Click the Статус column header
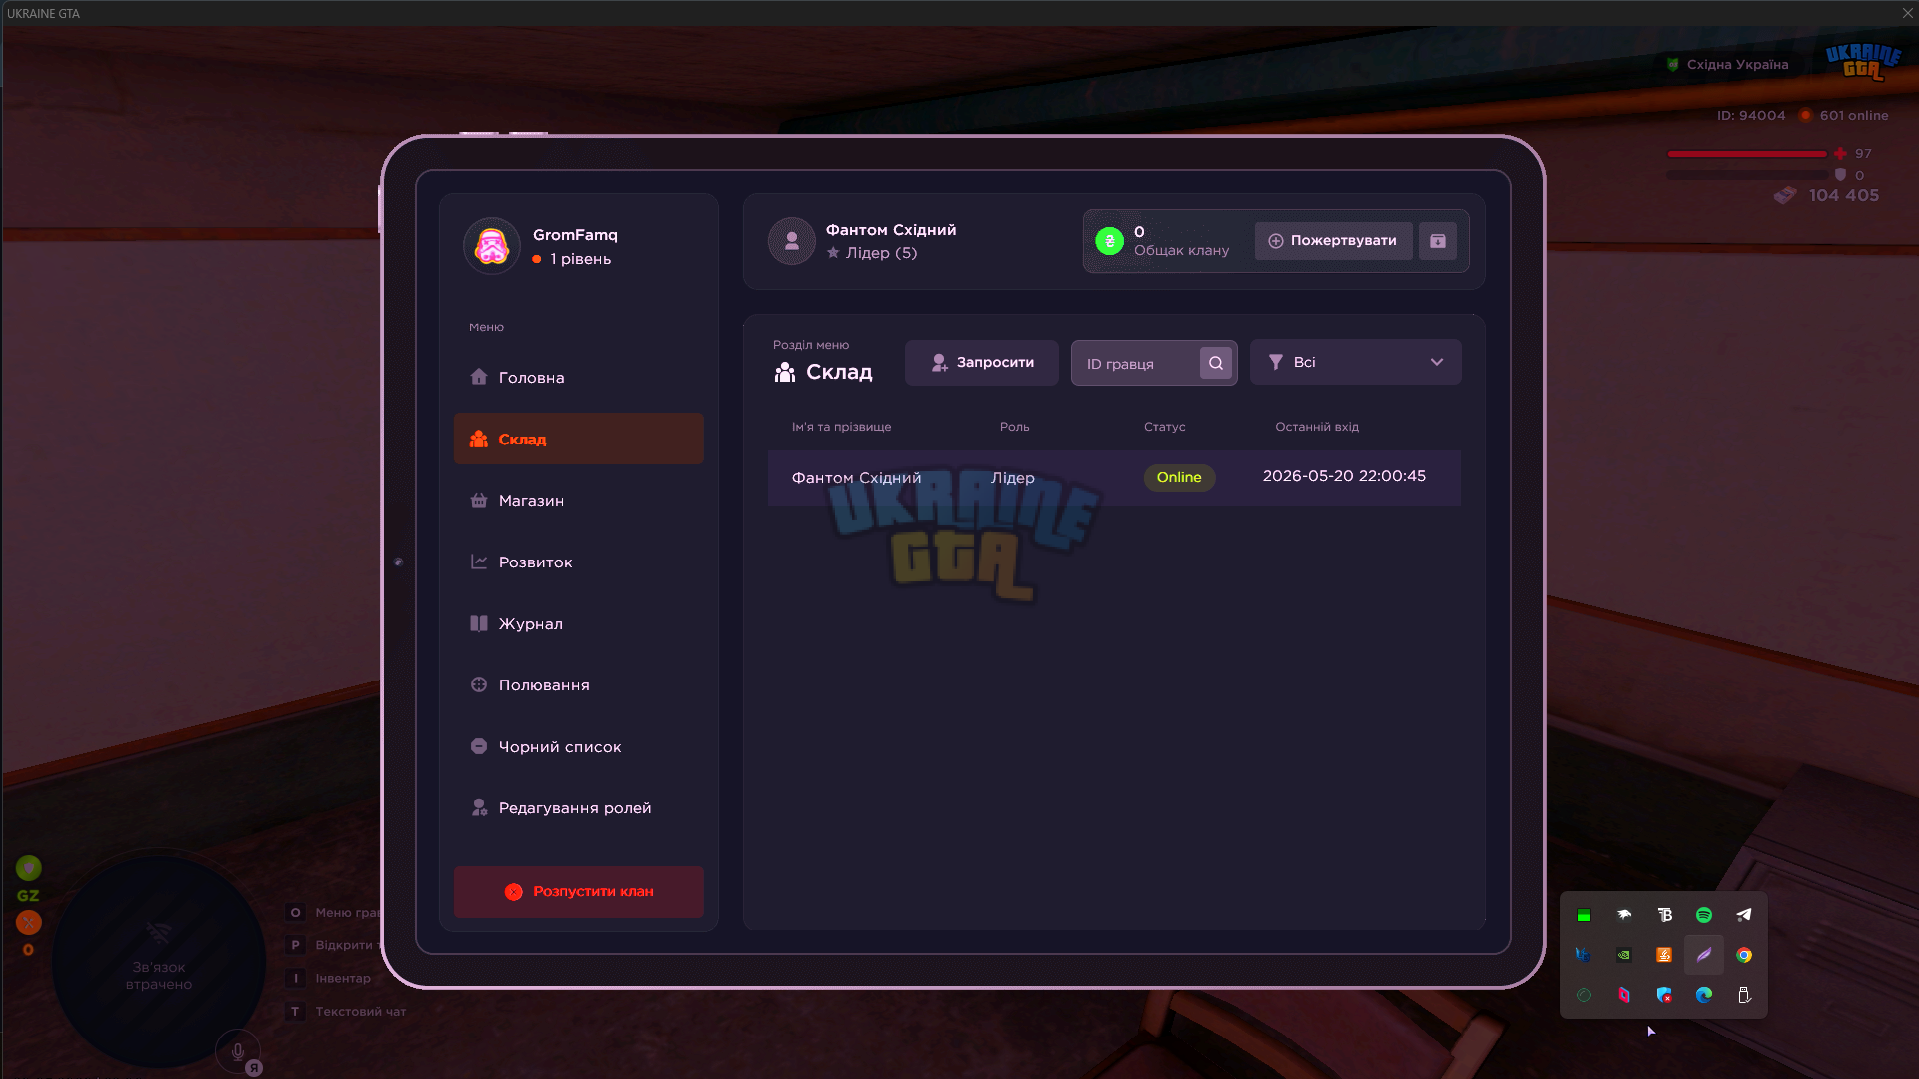The image size is (1919, 1079). 1164,427
